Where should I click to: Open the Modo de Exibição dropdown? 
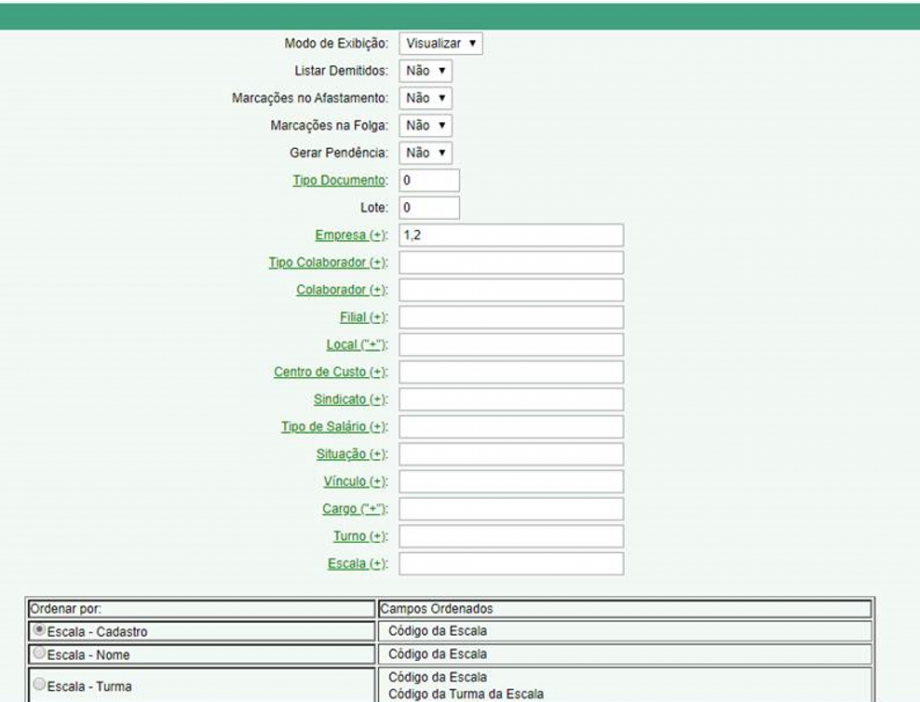pyautogui.click(x=441, y=44)
